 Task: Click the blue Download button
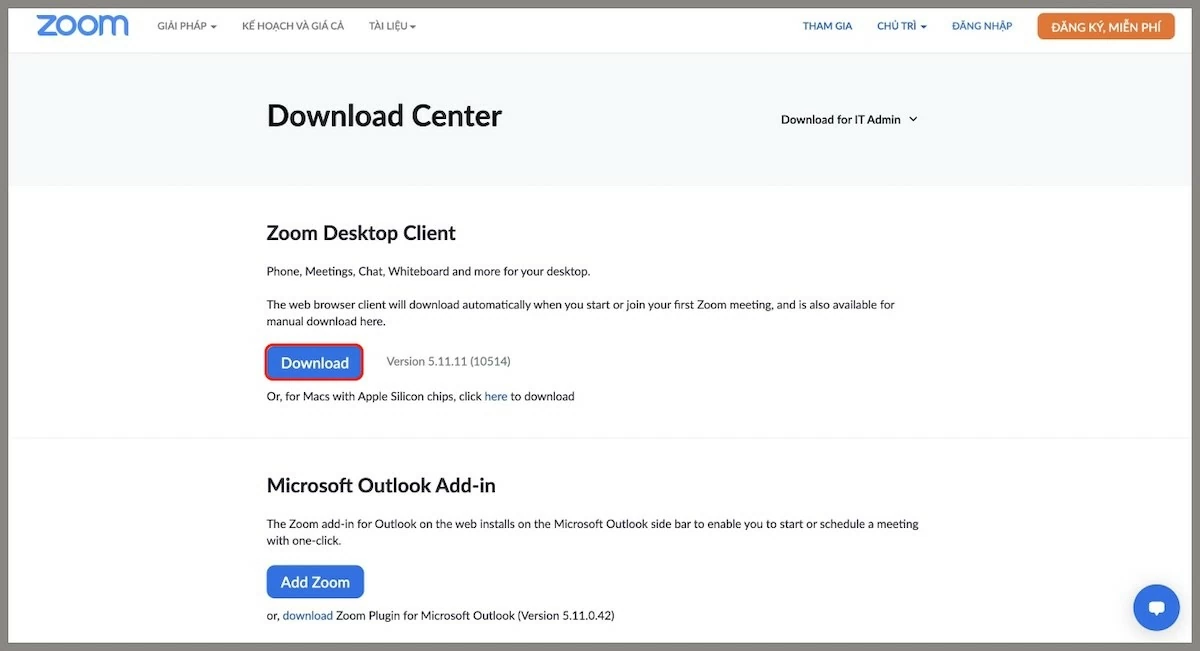314,363
